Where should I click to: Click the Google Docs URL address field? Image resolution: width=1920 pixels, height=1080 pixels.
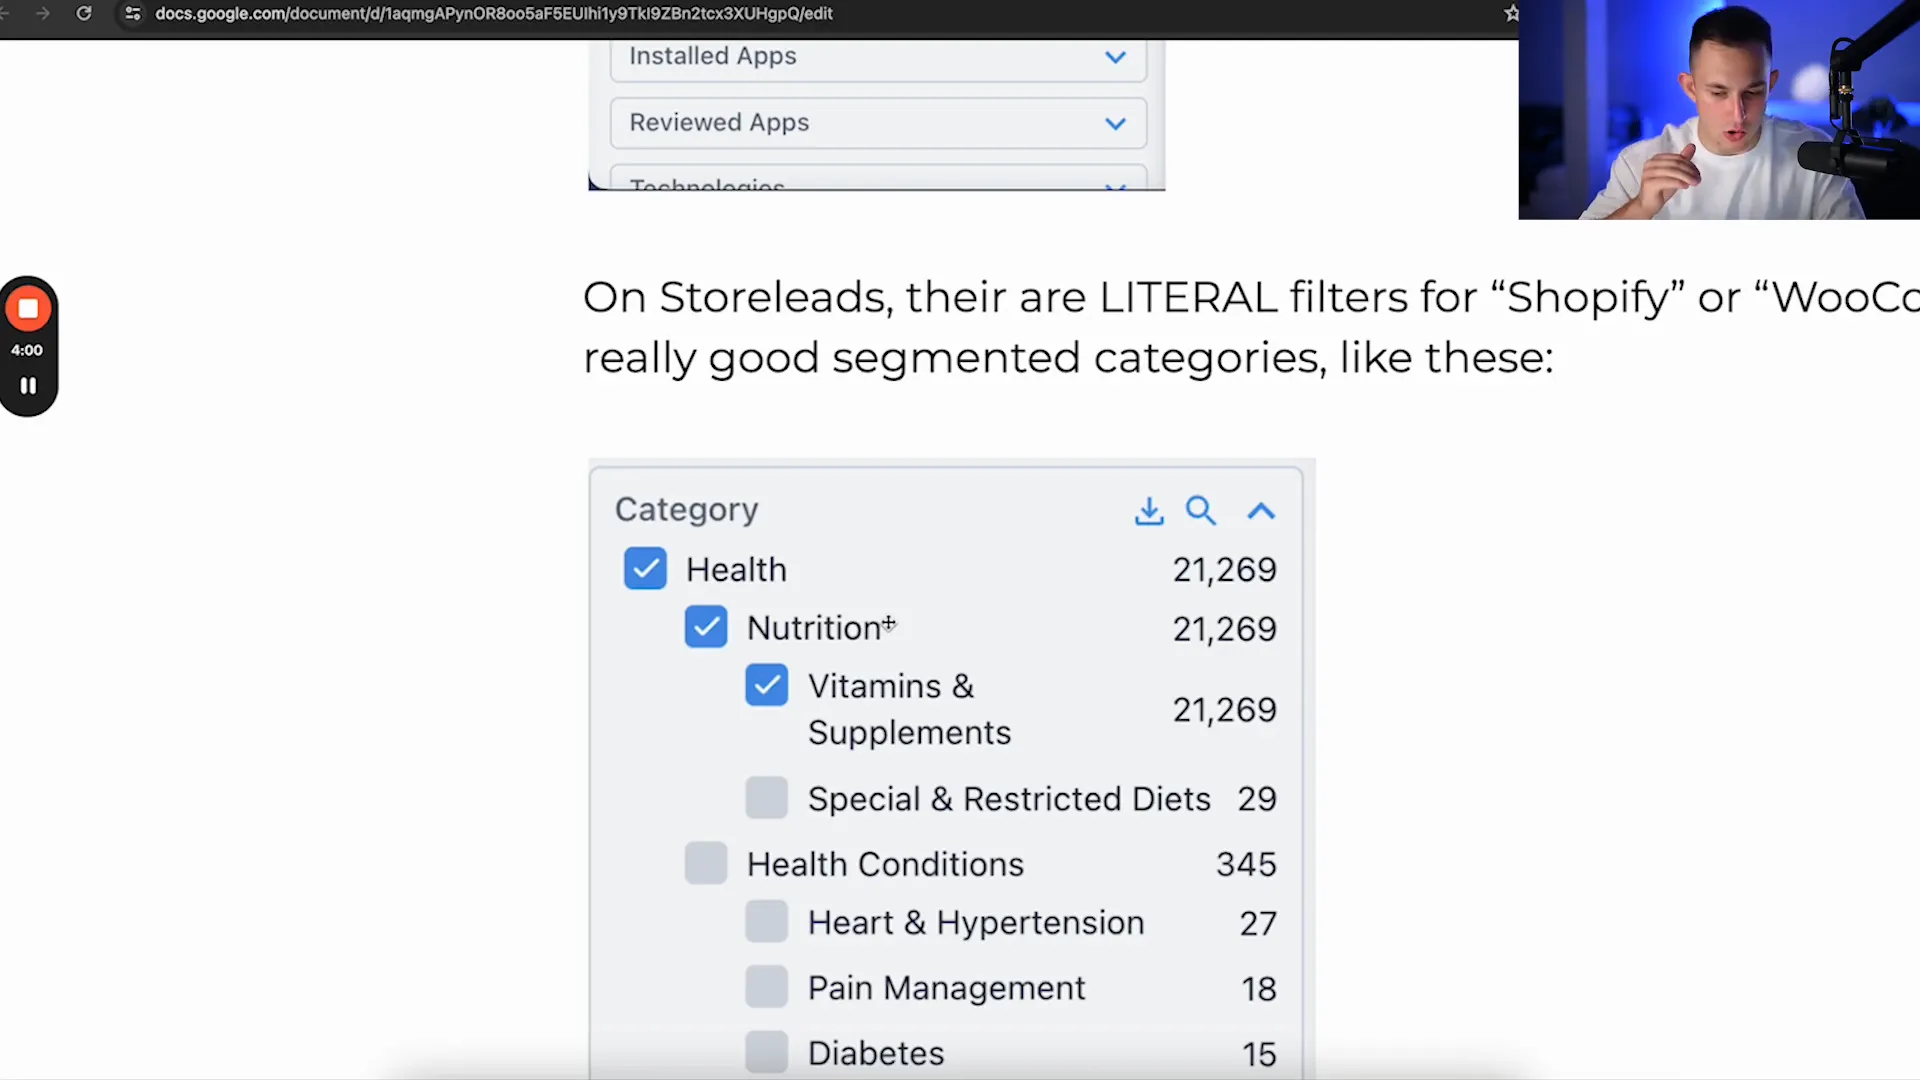[x=494, y=13]
